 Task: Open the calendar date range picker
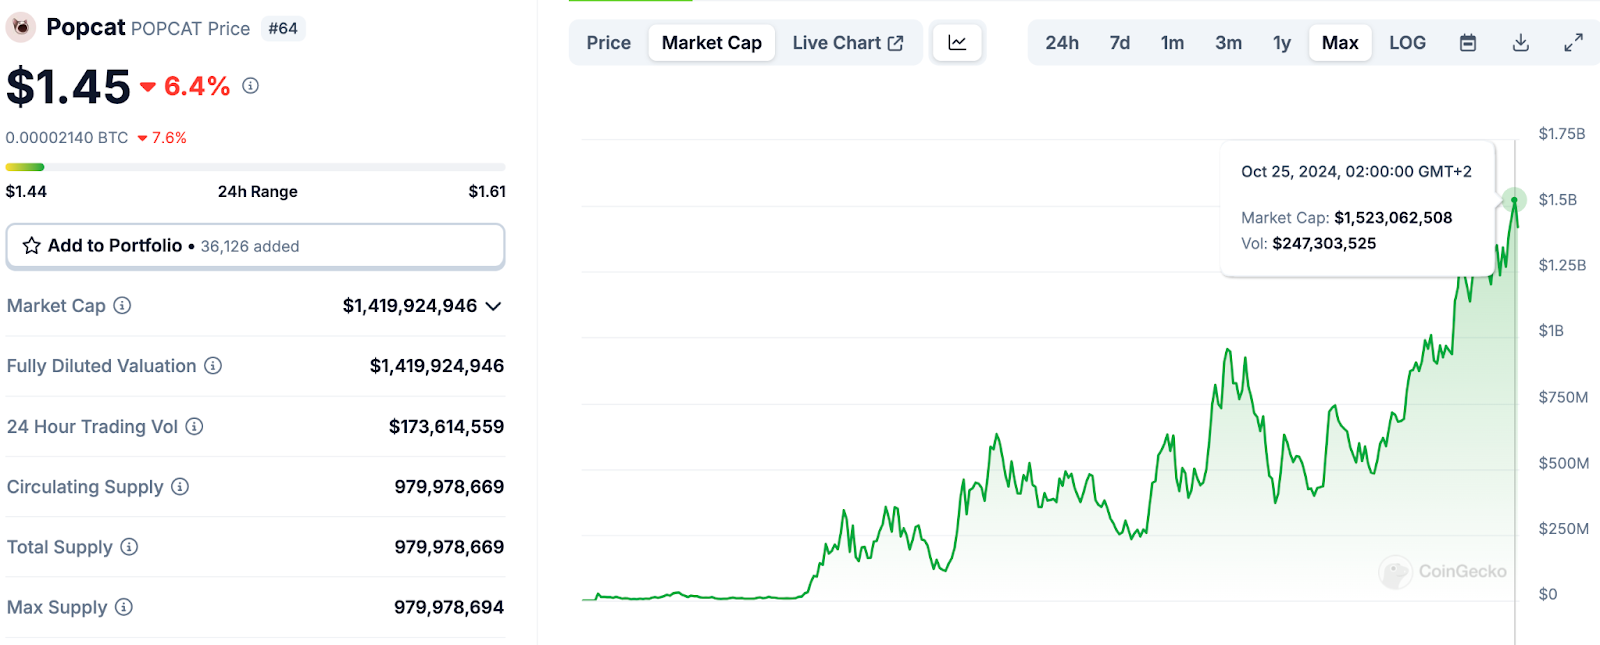1468,43
